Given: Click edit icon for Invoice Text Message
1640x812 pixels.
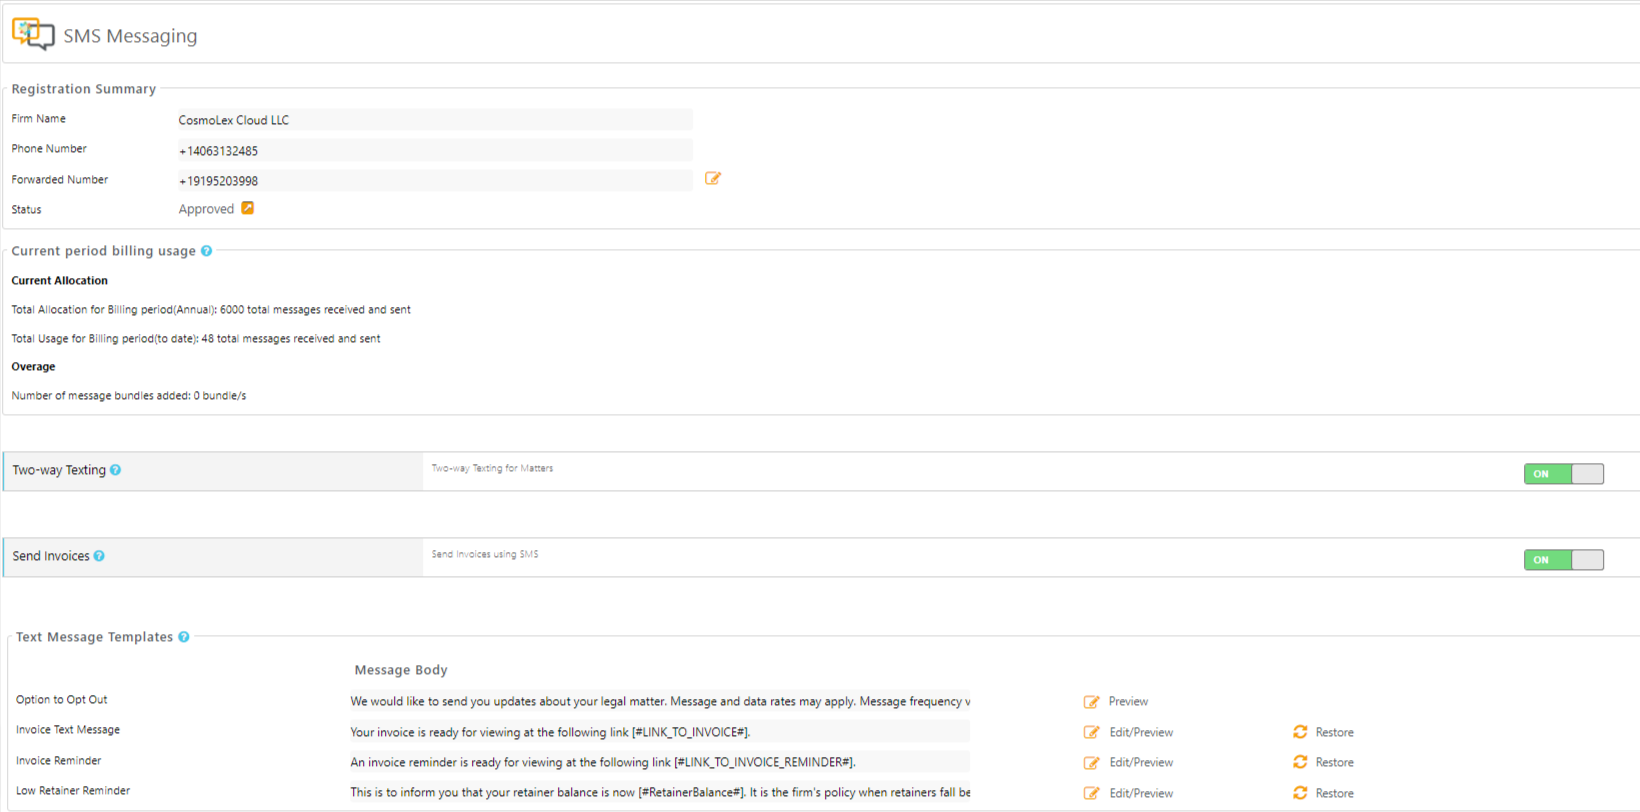Looking at the screenshot, I should pos(1091,732).
